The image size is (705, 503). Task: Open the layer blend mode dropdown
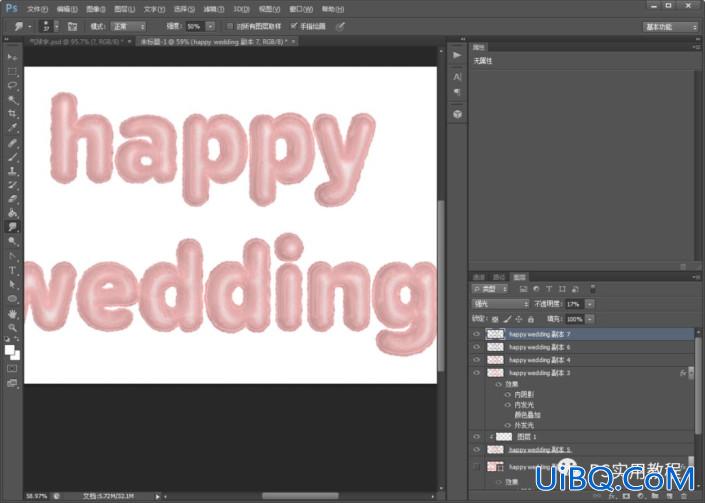[500, 304]
